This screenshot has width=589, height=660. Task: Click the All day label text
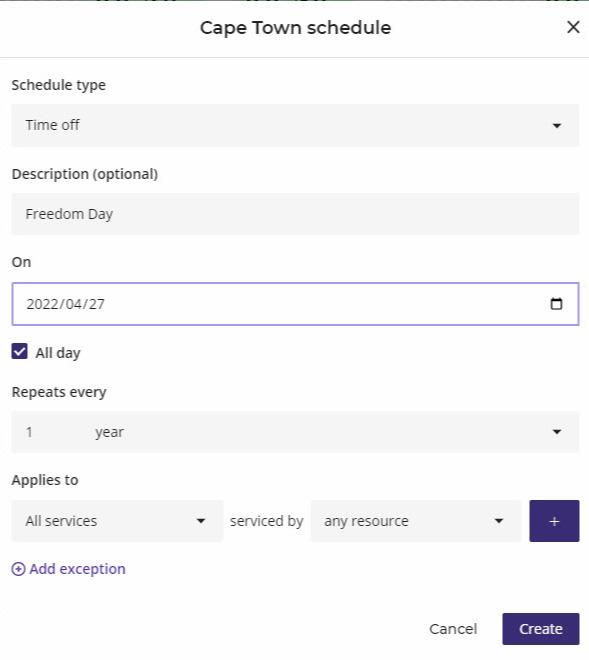pos(58,353)
